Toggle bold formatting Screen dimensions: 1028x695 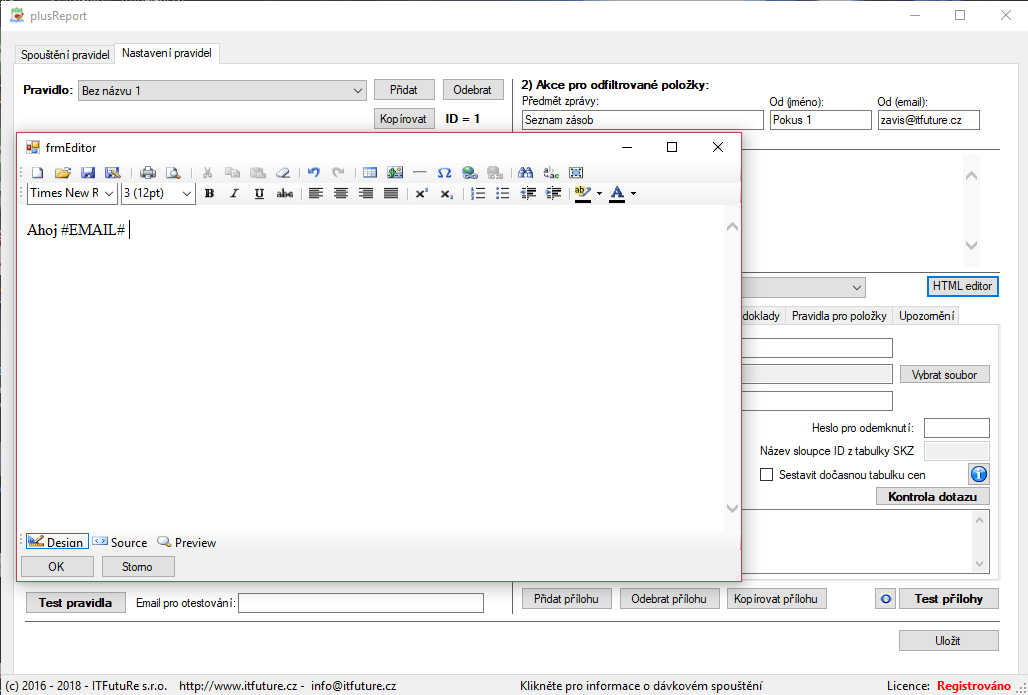(209, 193)
